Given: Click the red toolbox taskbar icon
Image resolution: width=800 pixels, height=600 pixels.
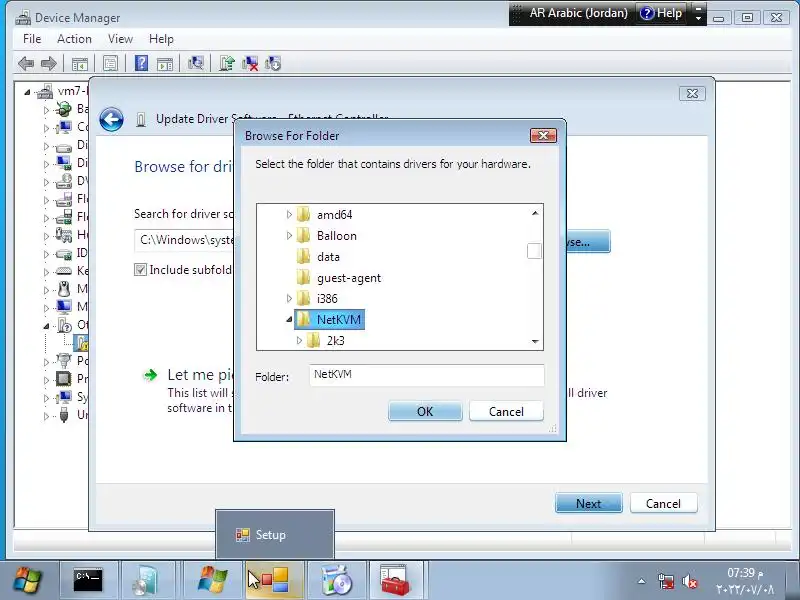Looking at the screenshot, I should point(395,580).
